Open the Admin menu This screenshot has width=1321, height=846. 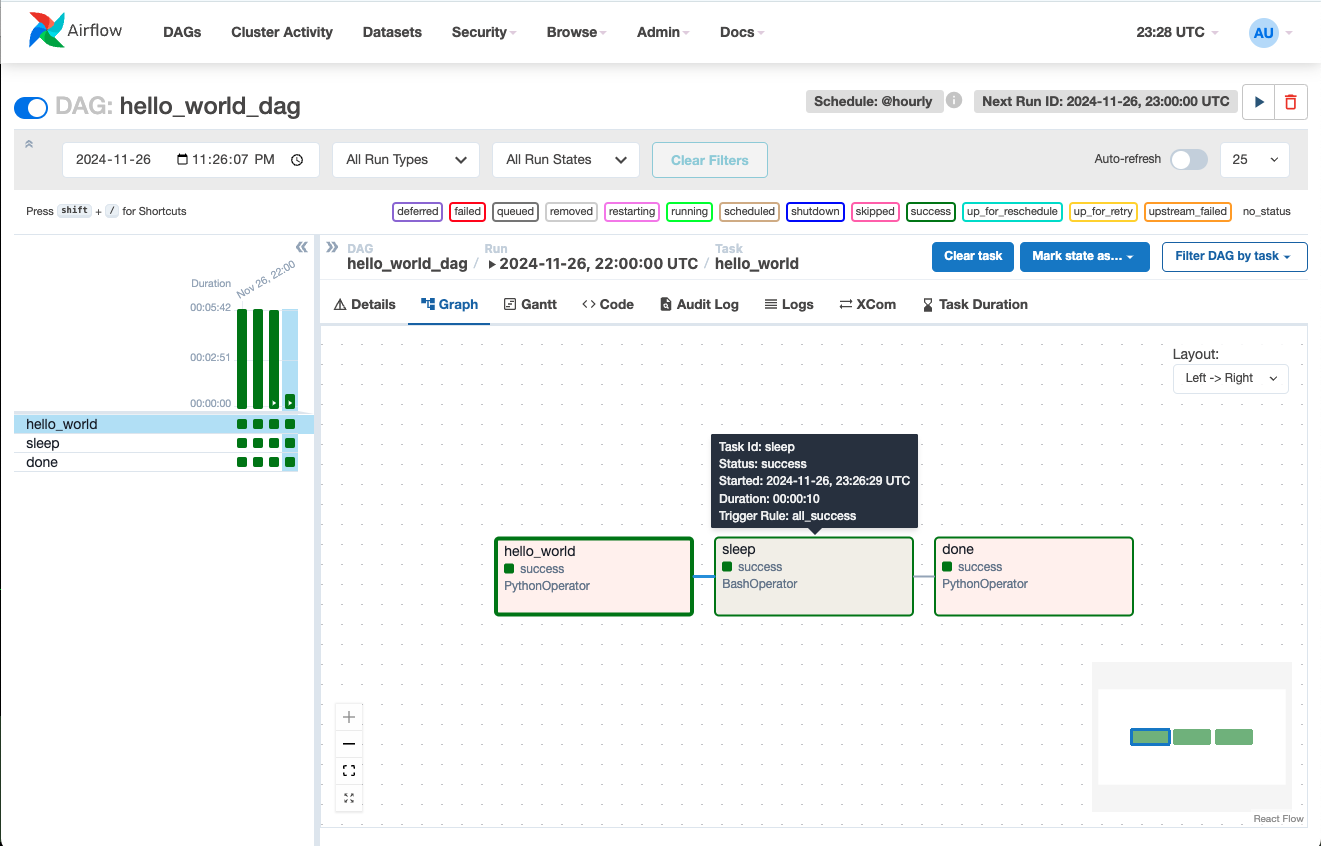tap(664, 32)
